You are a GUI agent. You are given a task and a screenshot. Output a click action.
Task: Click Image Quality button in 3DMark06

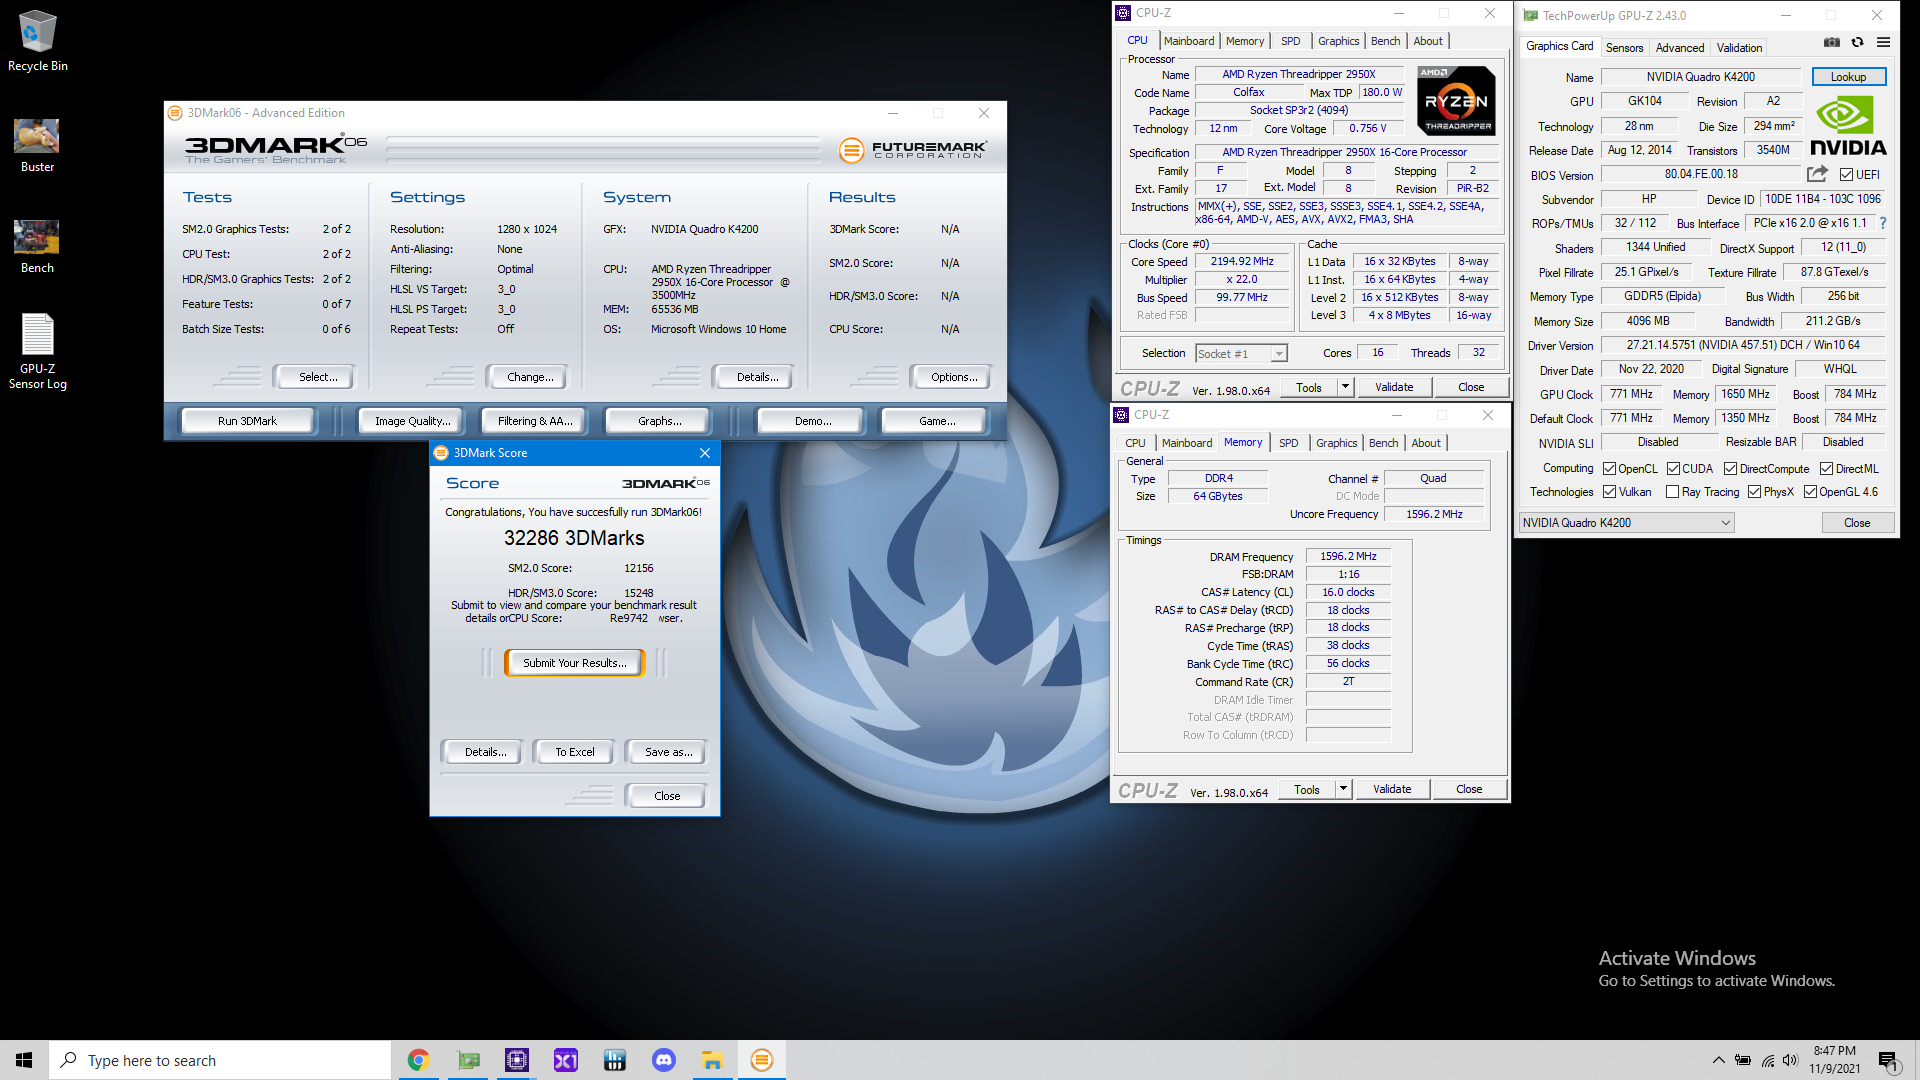(412, 421)
